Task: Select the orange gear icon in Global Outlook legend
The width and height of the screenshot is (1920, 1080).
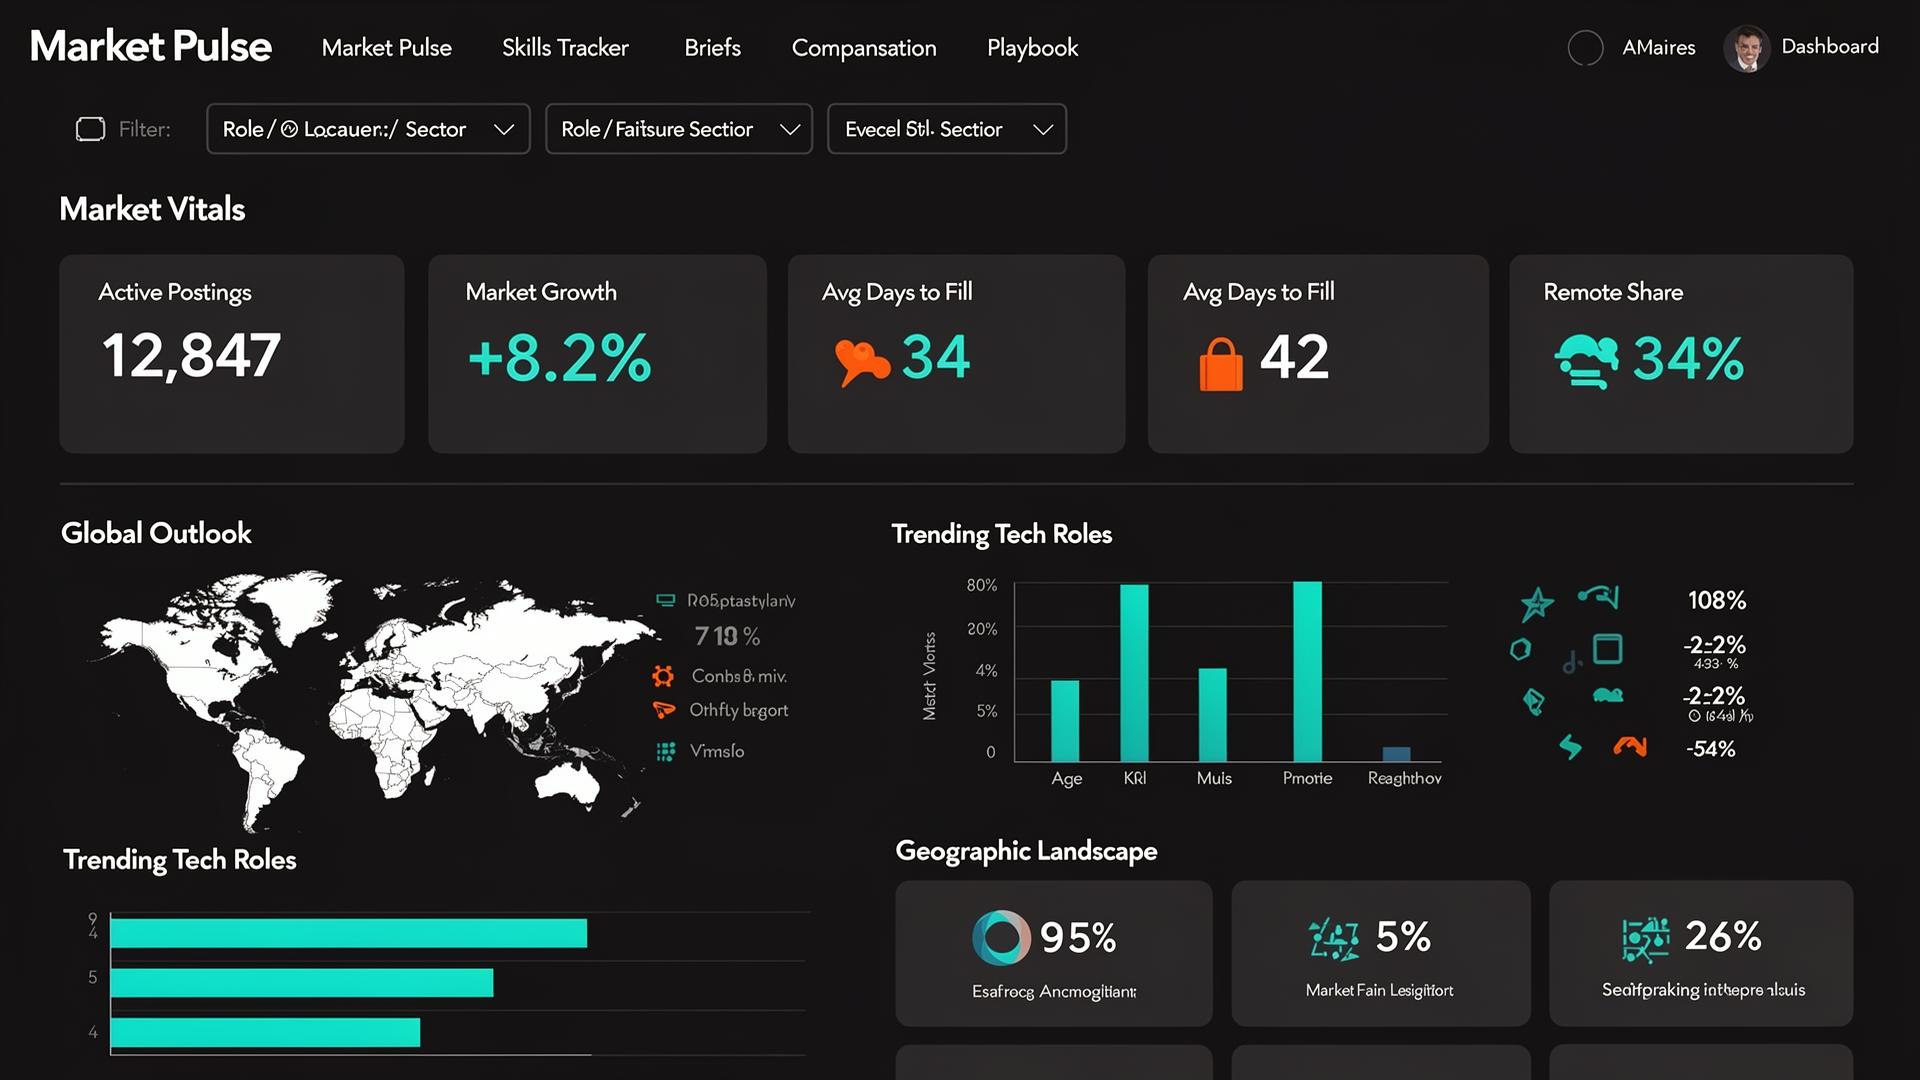Action: [x=663, y=676]
